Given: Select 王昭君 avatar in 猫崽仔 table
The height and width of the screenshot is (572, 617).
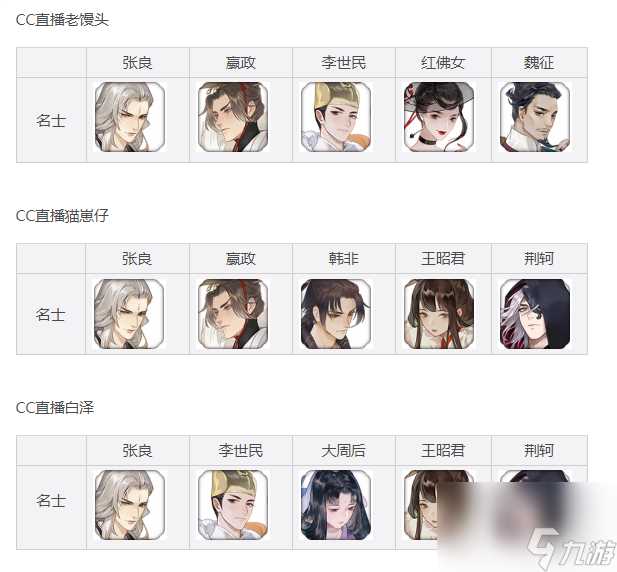Looking at the screenshot, I should pyautogui.click(x=439, y=314).
